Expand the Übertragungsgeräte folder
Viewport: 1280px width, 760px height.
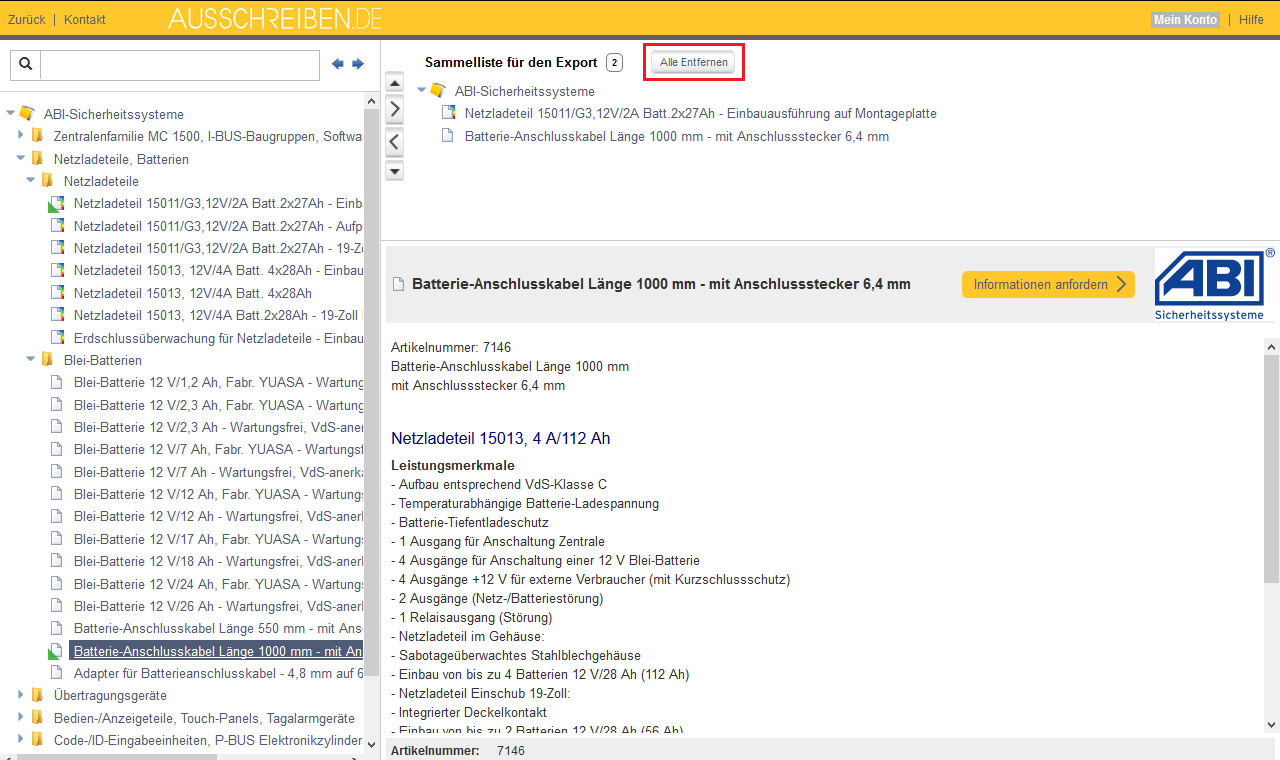coord(20,695)
